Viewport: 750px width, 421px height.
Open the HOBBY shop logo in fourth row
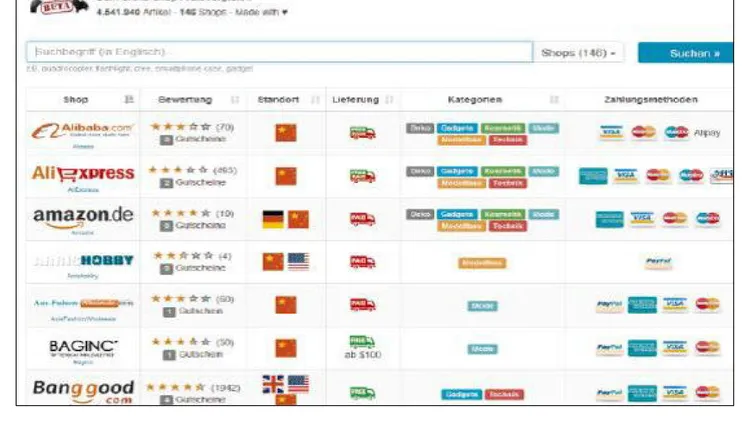click(83, 260)
